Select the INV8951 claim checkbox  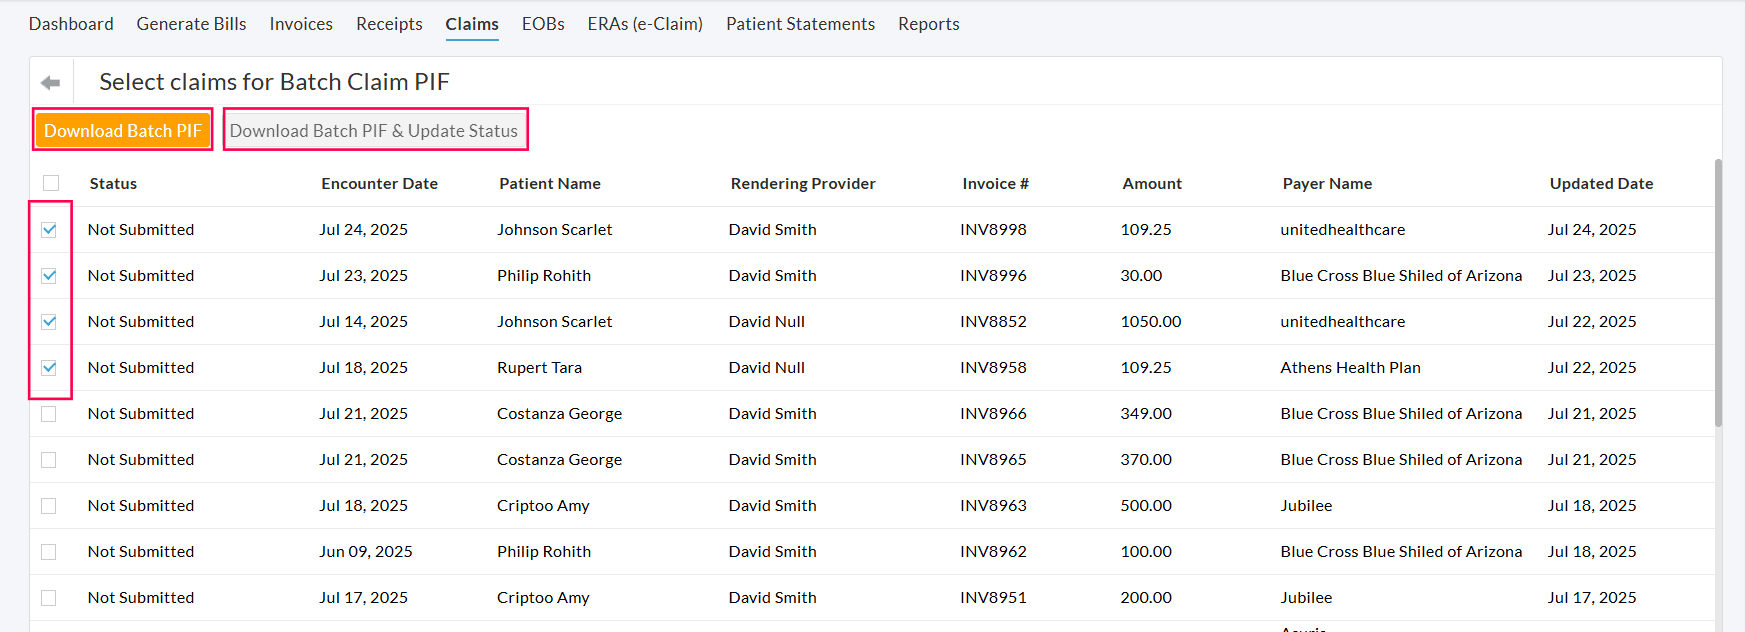(x=49, y=598)
